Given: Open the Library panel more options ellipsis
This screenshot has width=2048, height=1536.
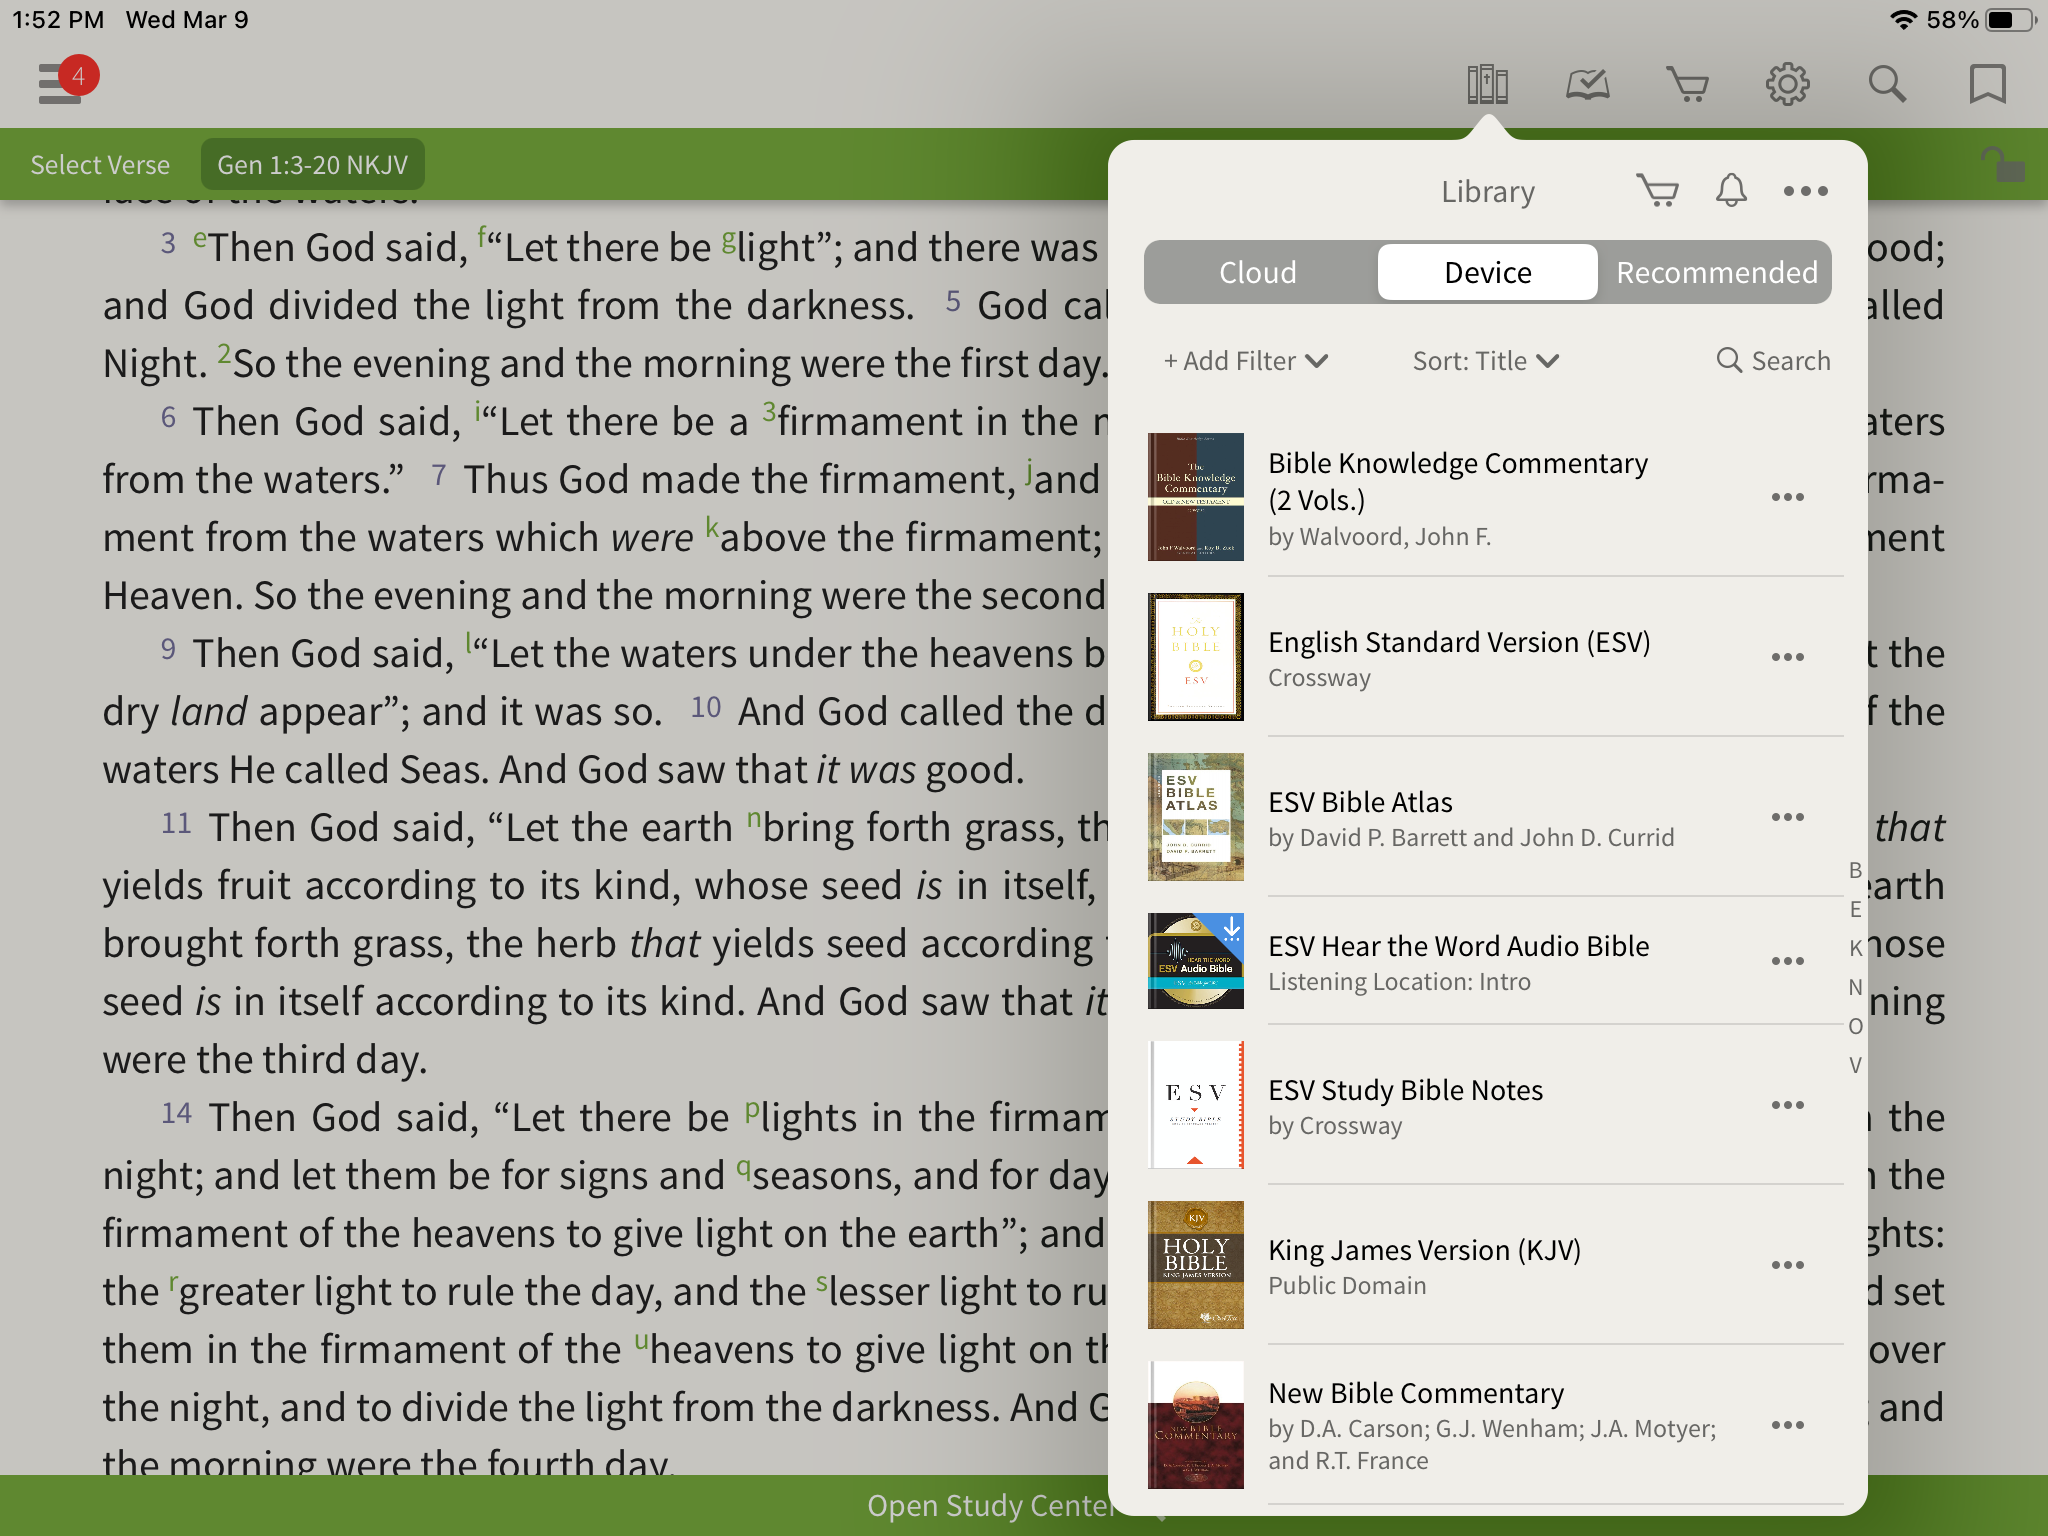Looking at the screenshot, I should point(1806,191).
